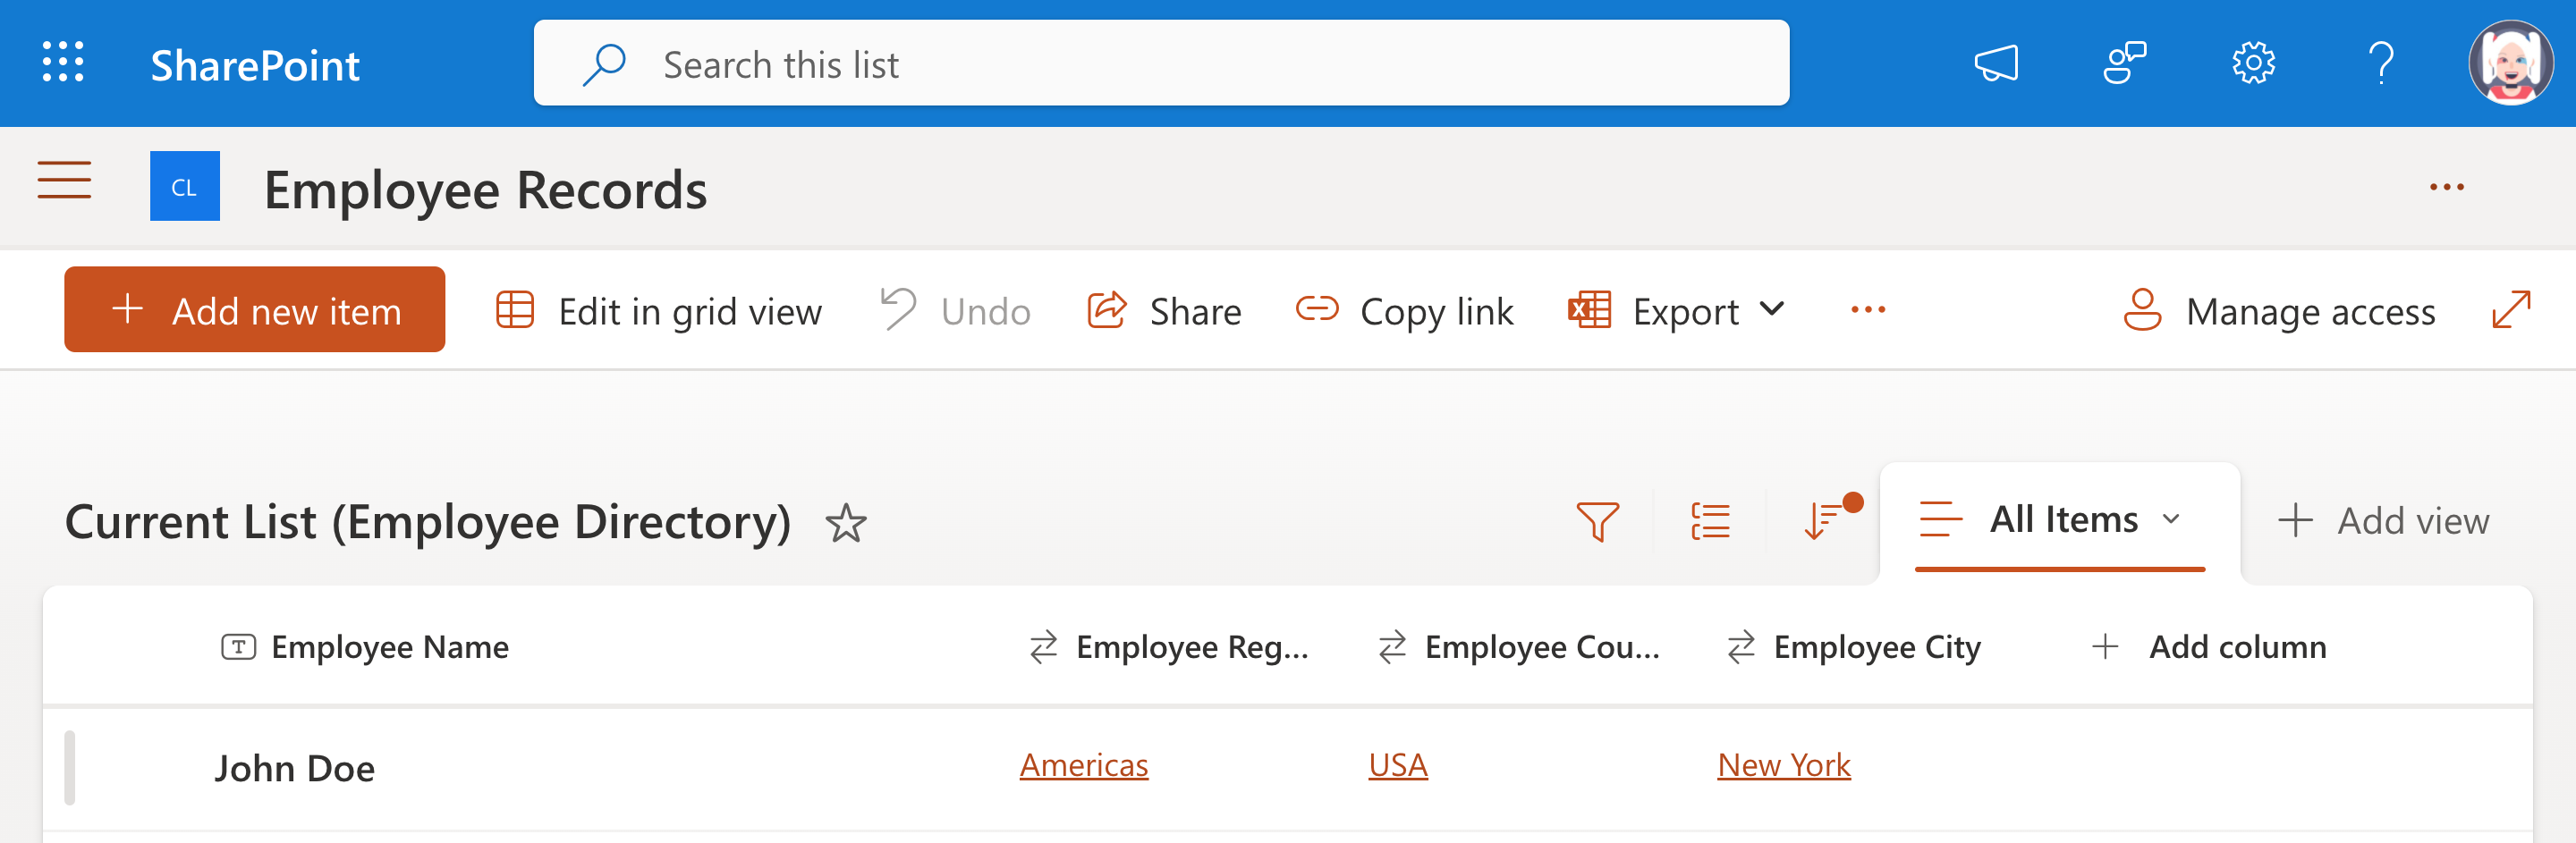The height and width of the screenshot is (843, 2576).
Task: Click the Employee Cou... column header
Action: click(x=1518, y=647)
